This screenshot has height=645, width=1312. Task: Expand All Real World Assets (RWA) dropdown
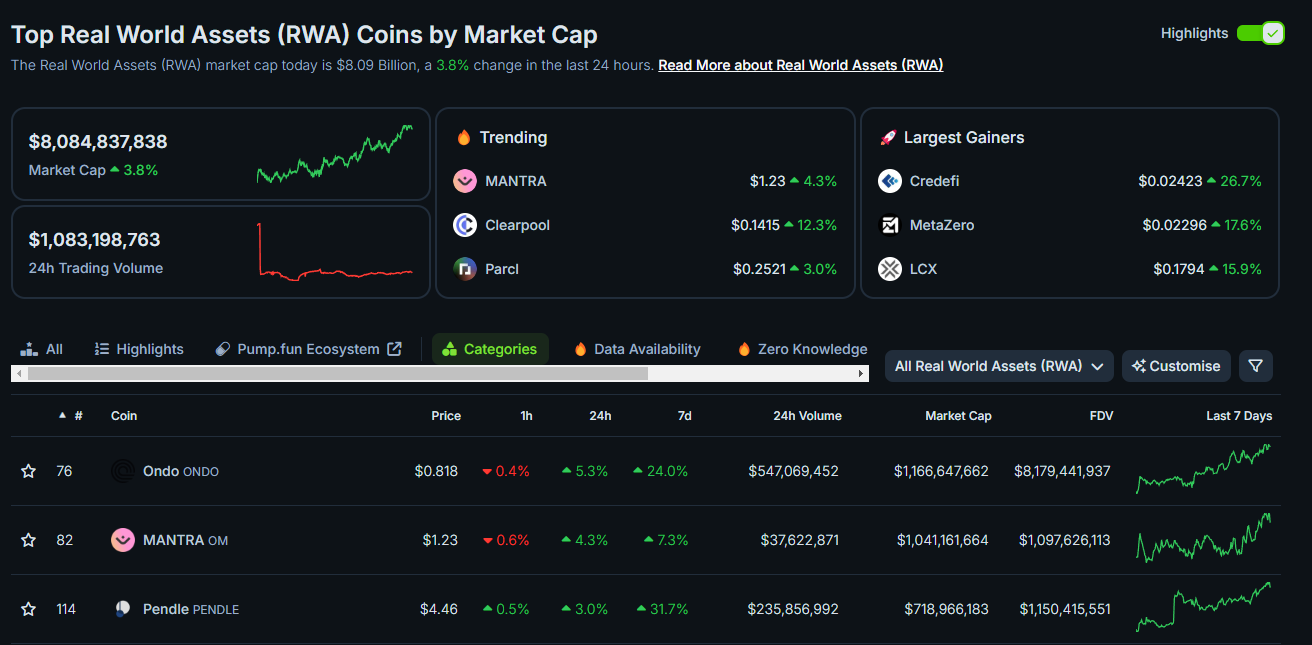999,366
